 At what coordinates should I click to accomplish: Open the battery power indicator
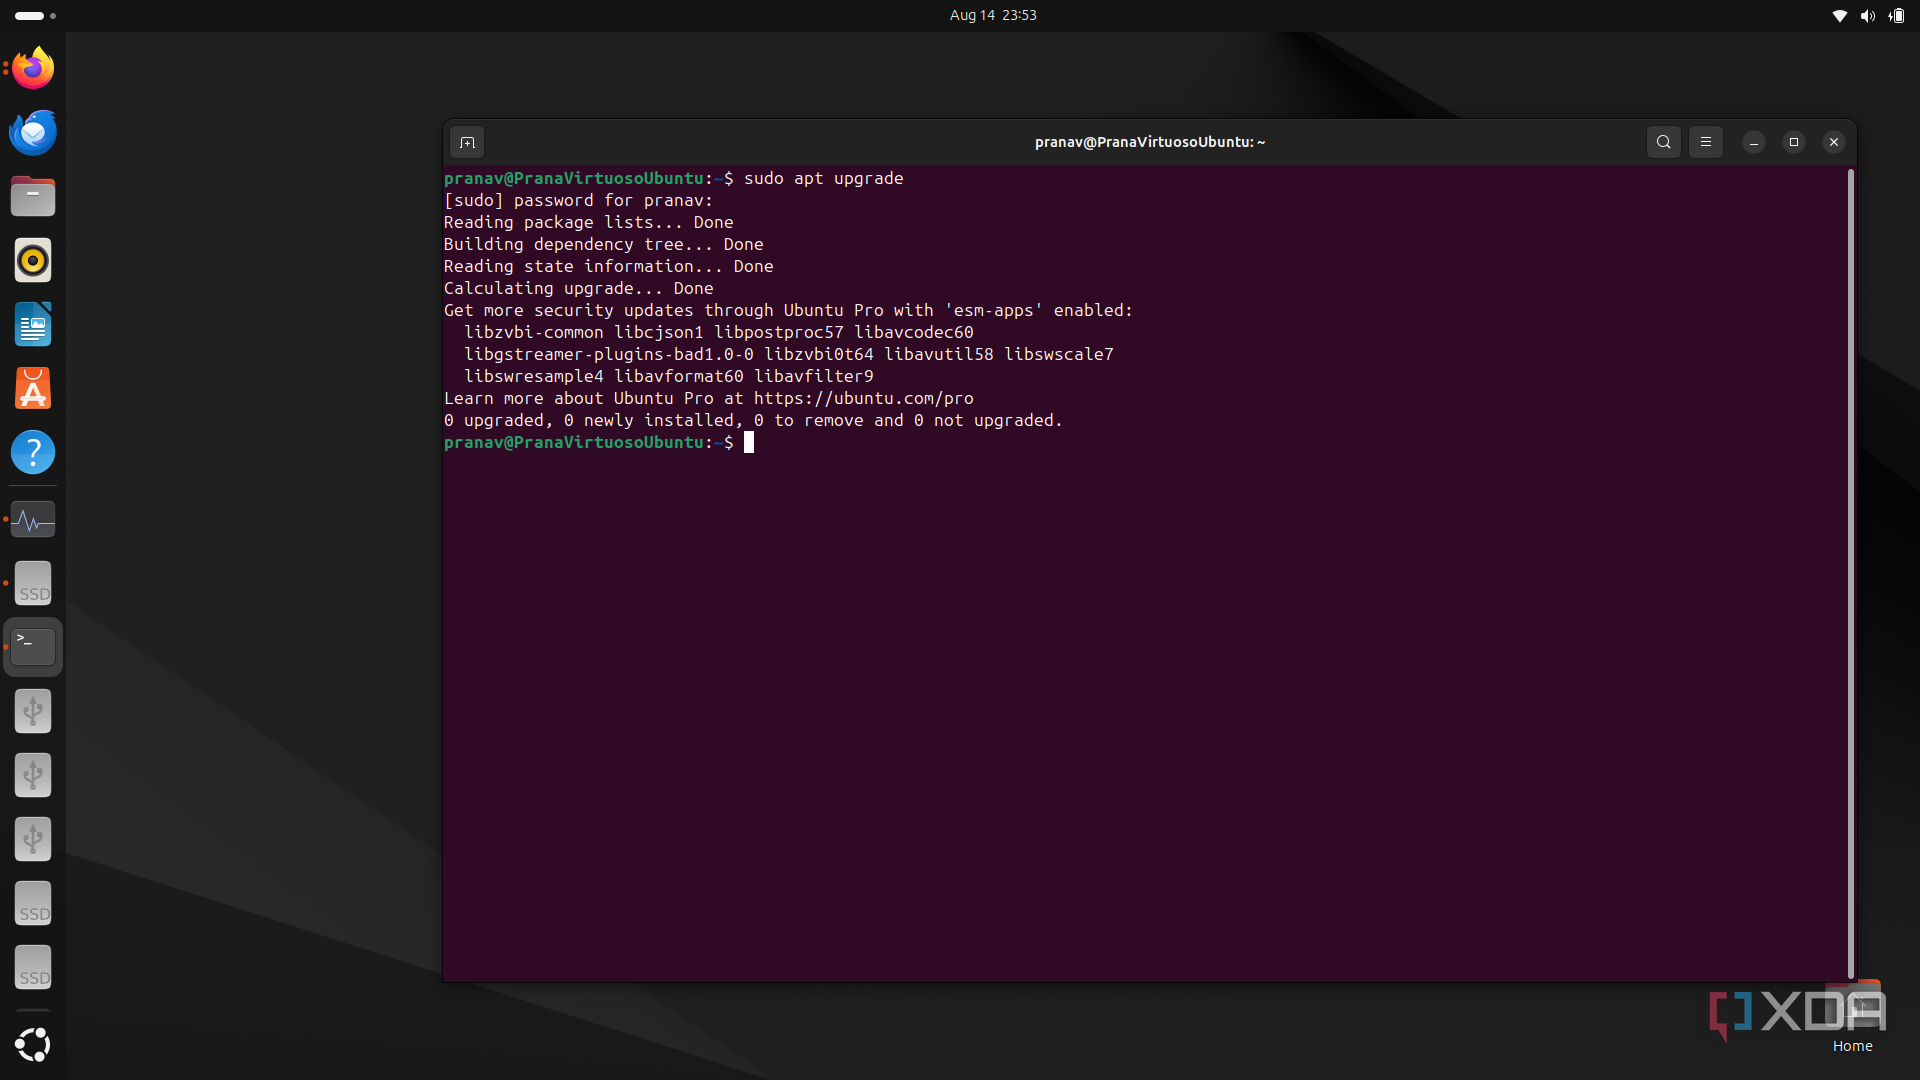point(1897,16)
